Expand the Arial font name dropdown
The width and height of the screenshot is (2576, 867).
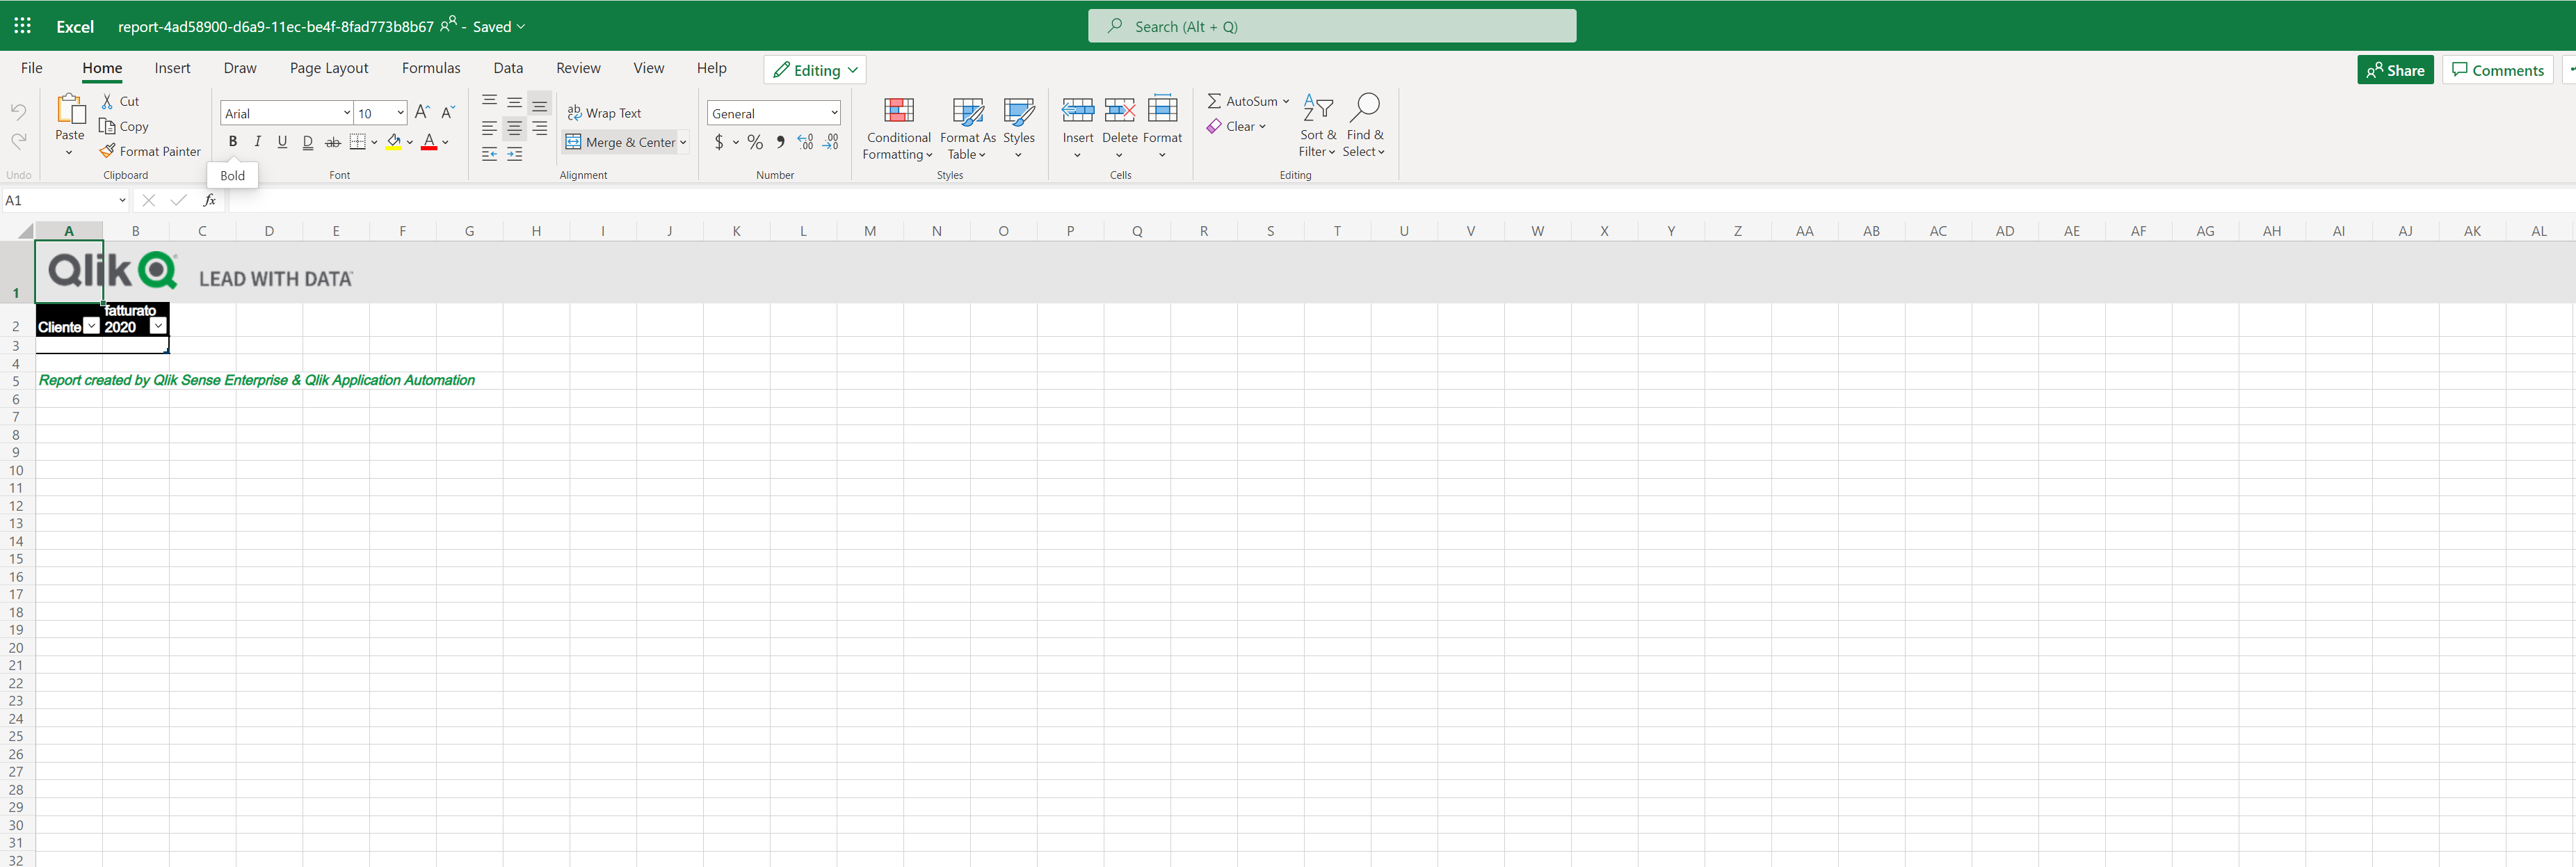[x=347, y=113]
